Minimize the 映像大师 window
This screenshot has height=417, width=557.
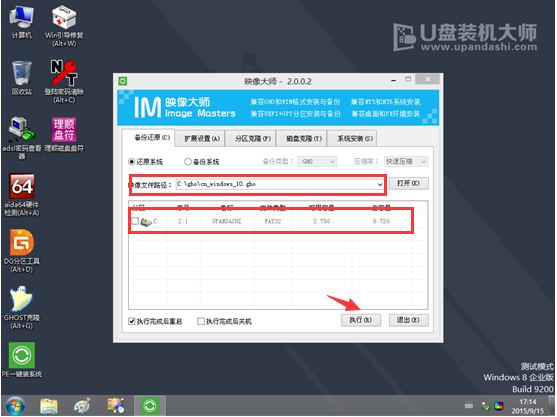point(393,81)
